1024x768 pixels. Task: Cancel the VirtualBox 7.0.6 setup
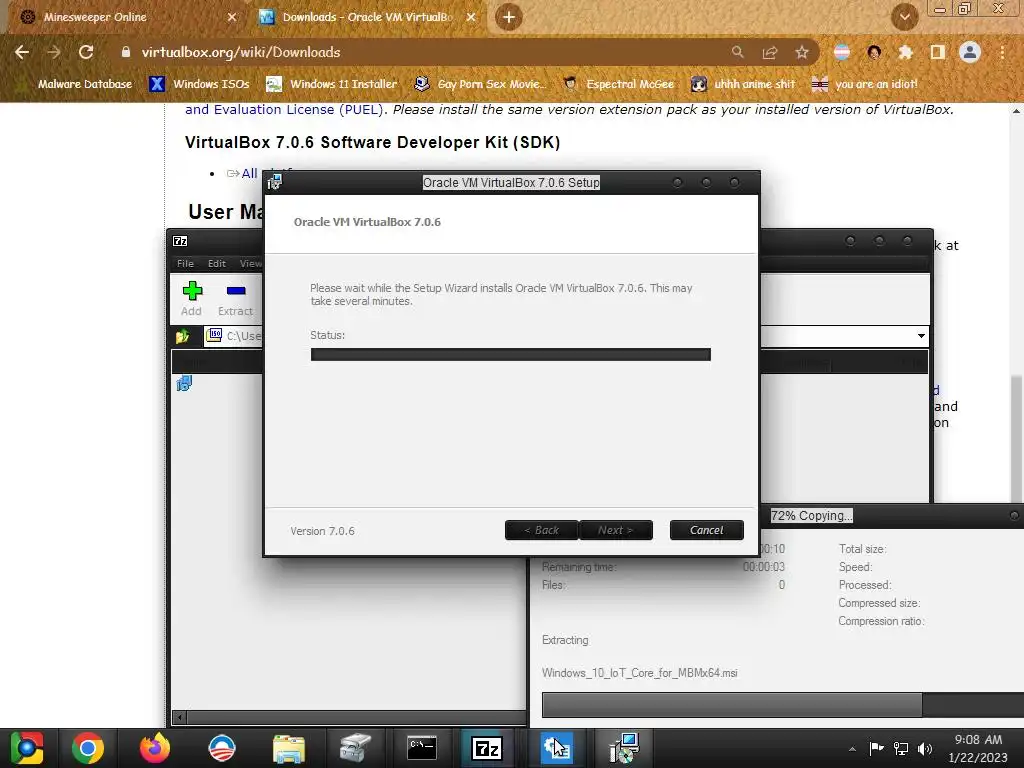pyautogui.click(x=707, y=530)
